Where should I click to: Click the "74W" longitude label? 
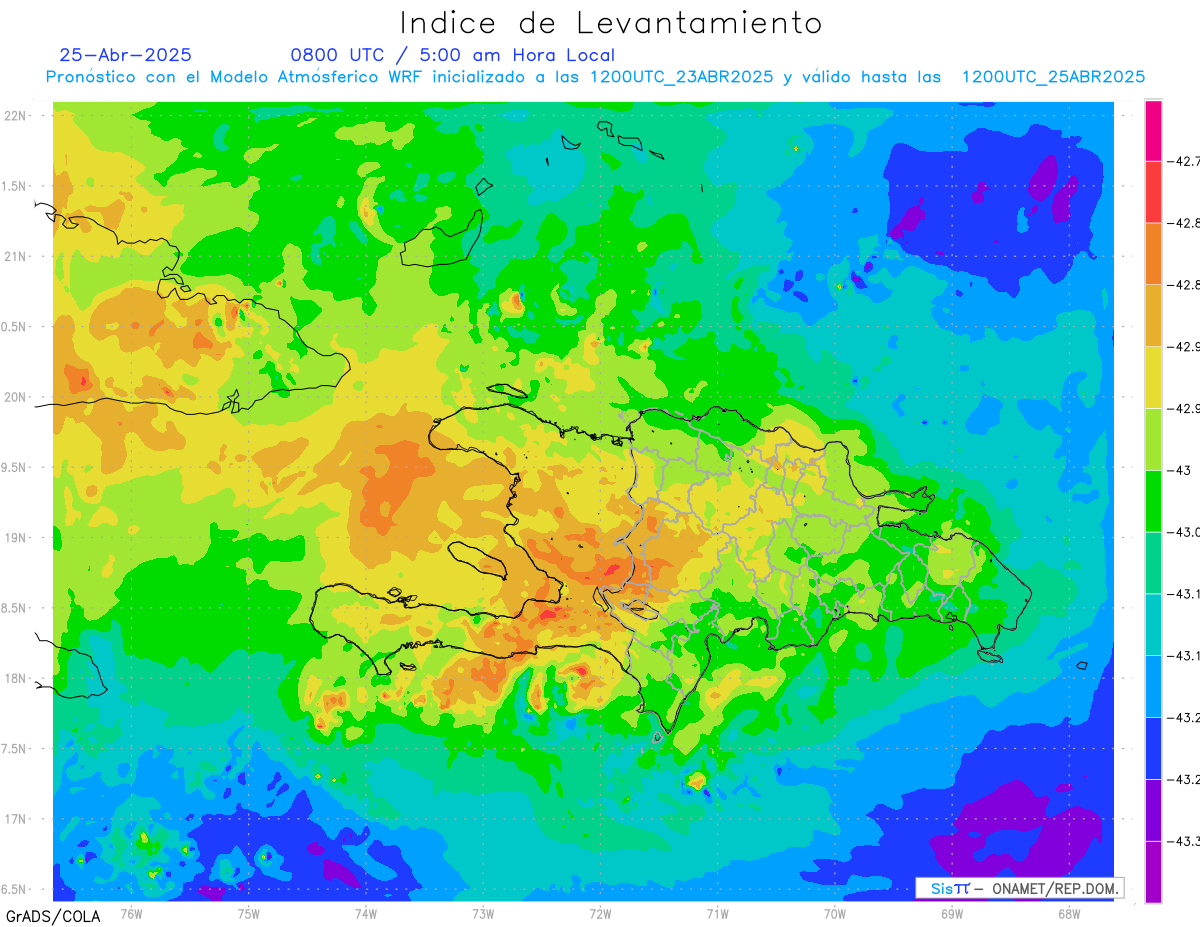coord(366,913)
